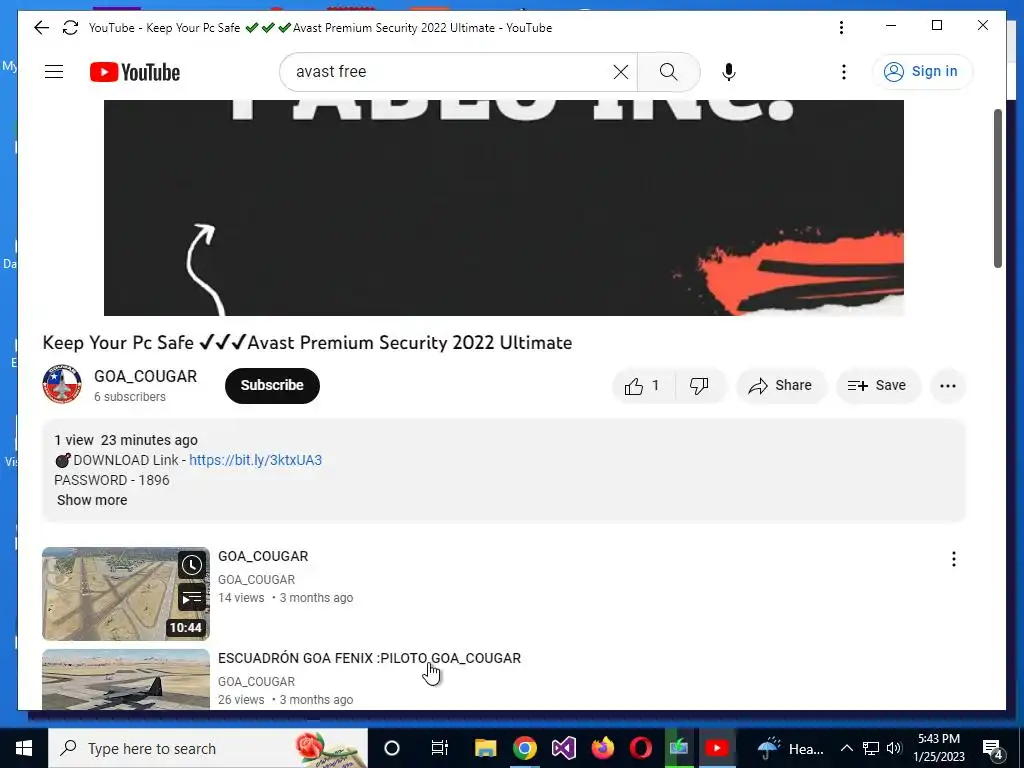Sign in to YouTube

pyautogui.click(x=922, y=72)
